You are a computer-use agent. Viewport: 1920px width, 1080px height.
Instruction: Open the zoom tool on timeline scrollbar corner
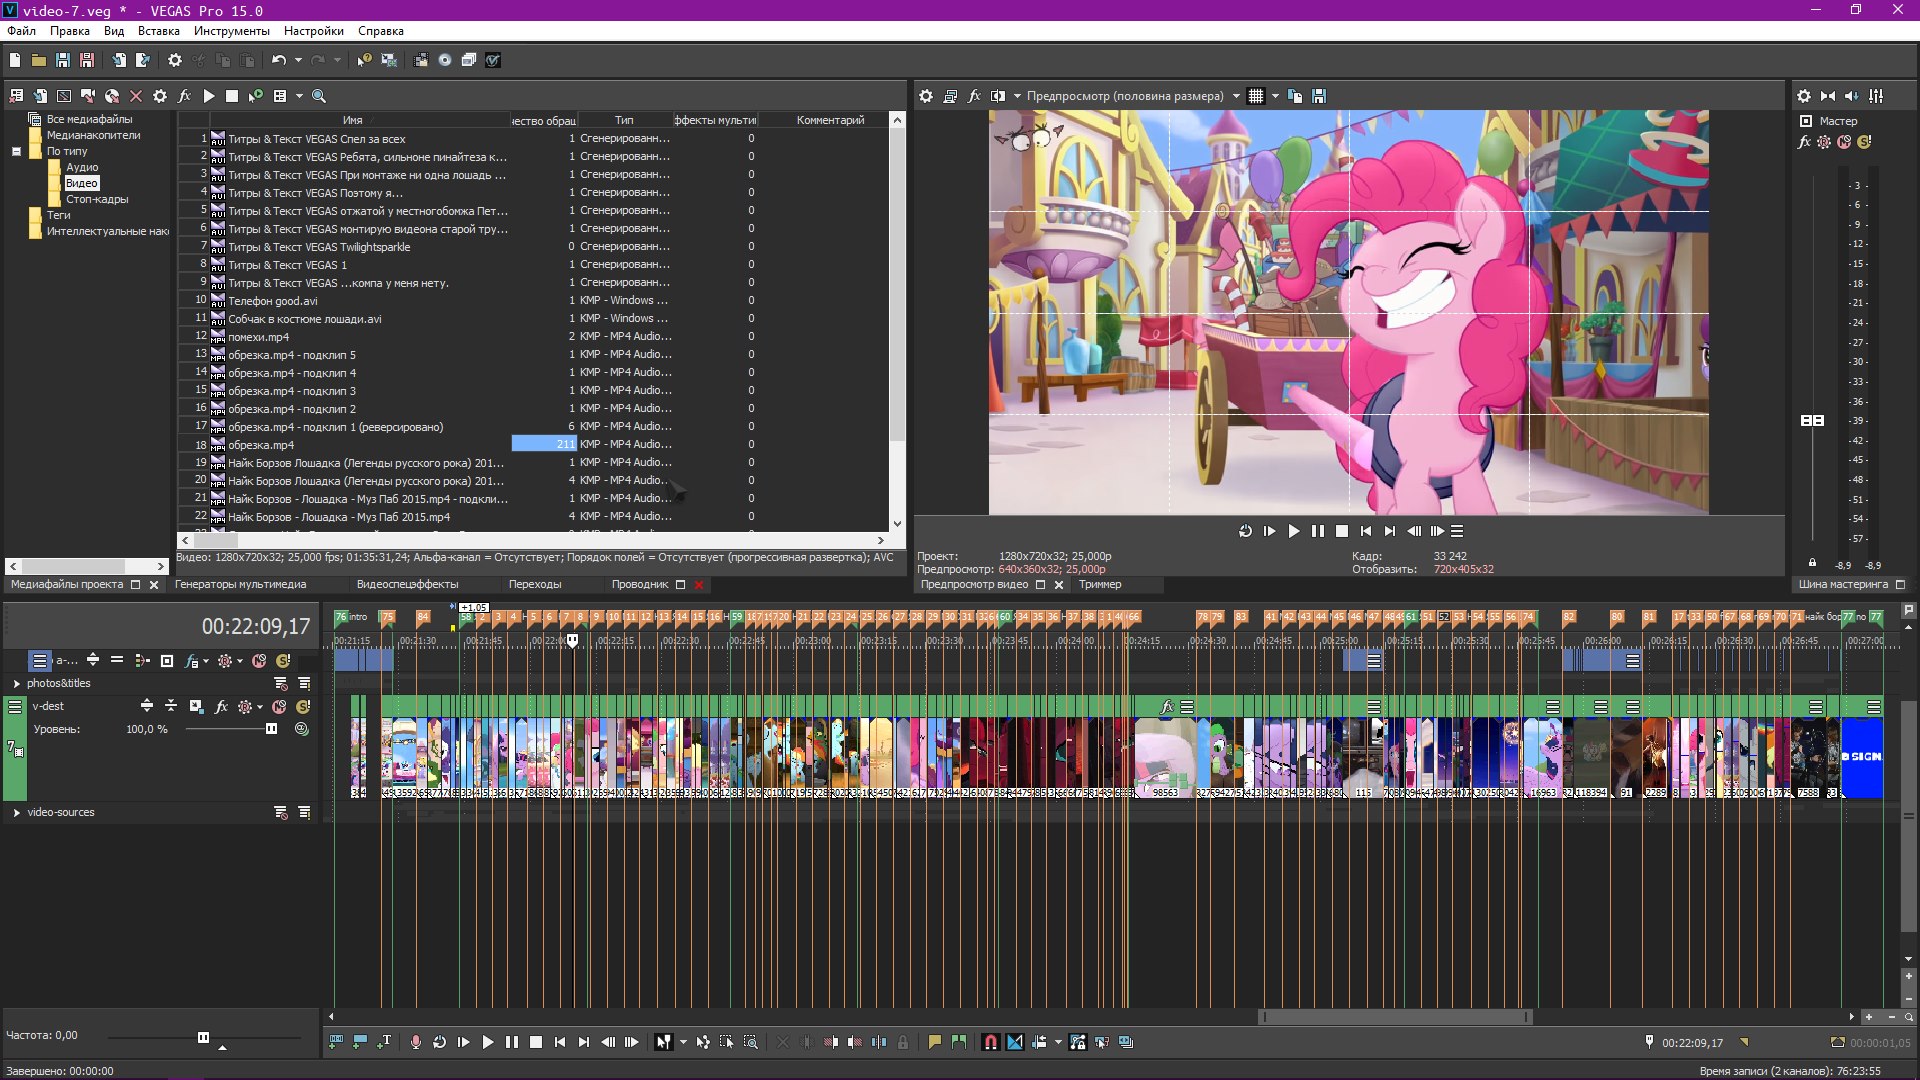click(x=1909, y=1017)
